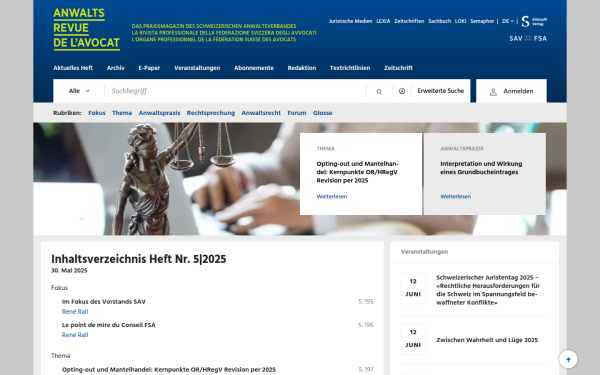Image resolution: width=600 pixels, height=375 pixels.
Task: Open Interpretation und Wirkung eines Grundbucheintrages card
Action: 481,168
